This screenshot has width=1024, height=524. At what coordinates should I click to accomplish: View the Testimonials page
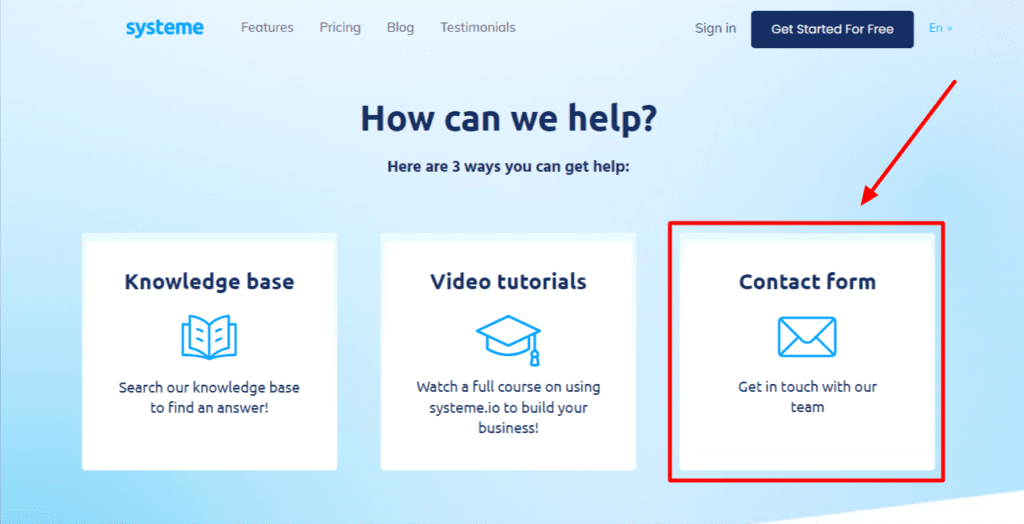477,27
